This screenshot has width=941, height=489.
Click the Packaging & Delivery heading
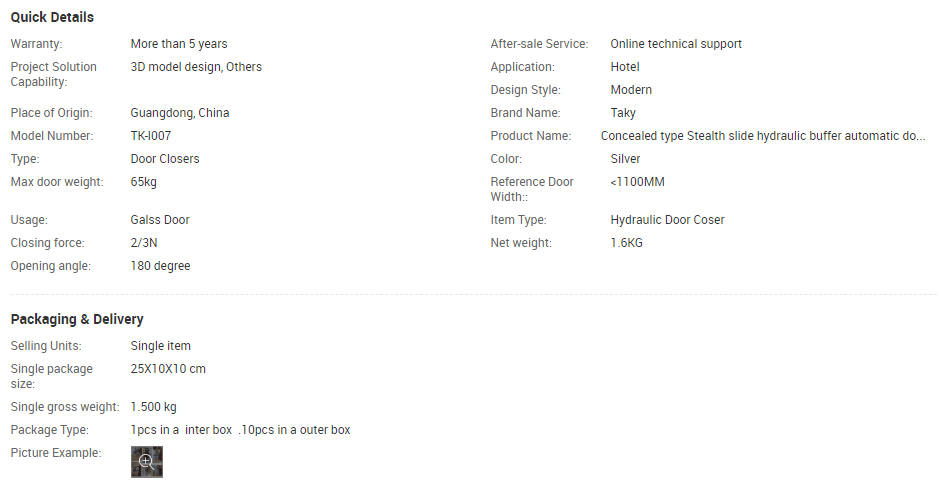77,319
